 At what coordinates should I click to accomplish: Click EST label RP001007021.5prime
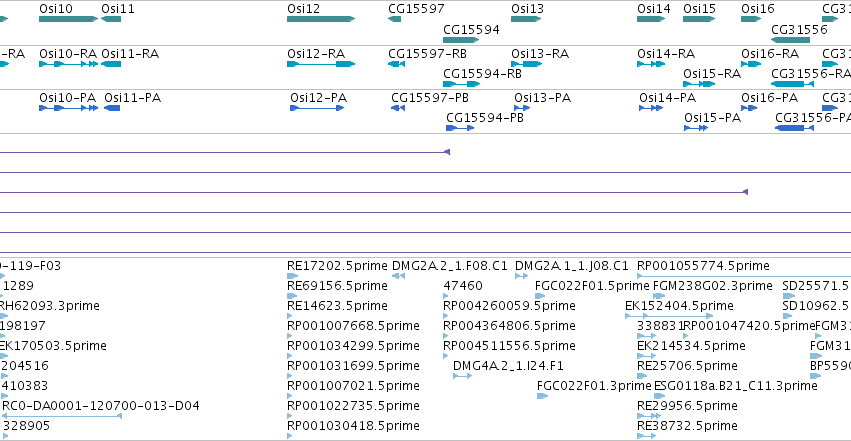point(353,386)
